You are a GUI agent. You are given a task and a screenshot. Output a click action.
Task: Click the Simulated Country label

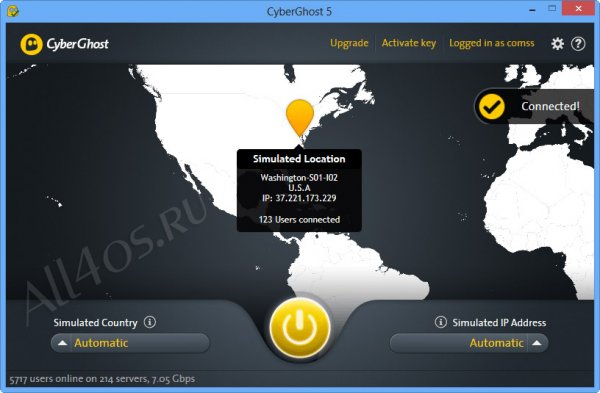95,323
